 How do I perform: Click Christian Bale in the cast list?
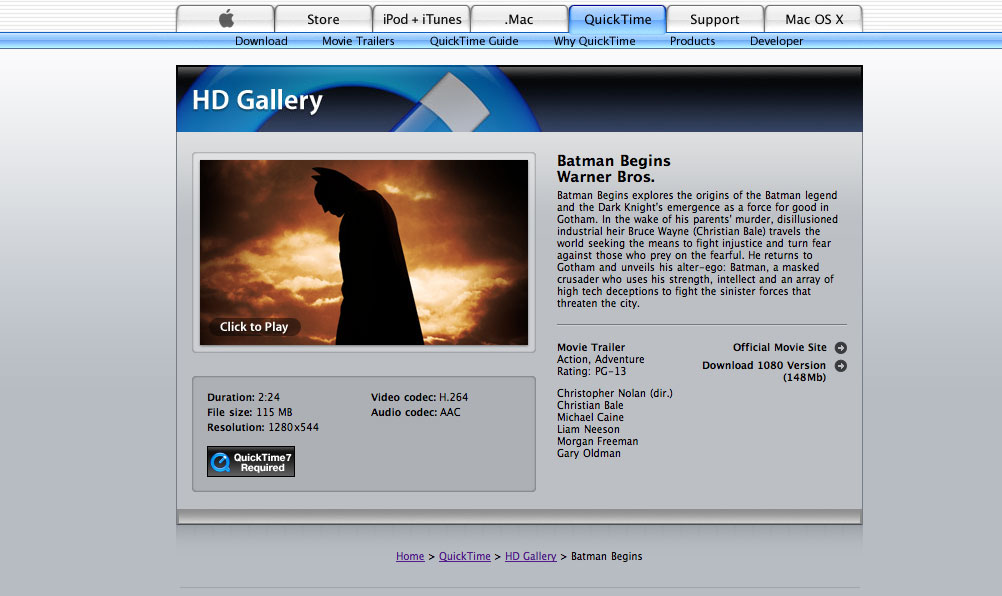590,406
